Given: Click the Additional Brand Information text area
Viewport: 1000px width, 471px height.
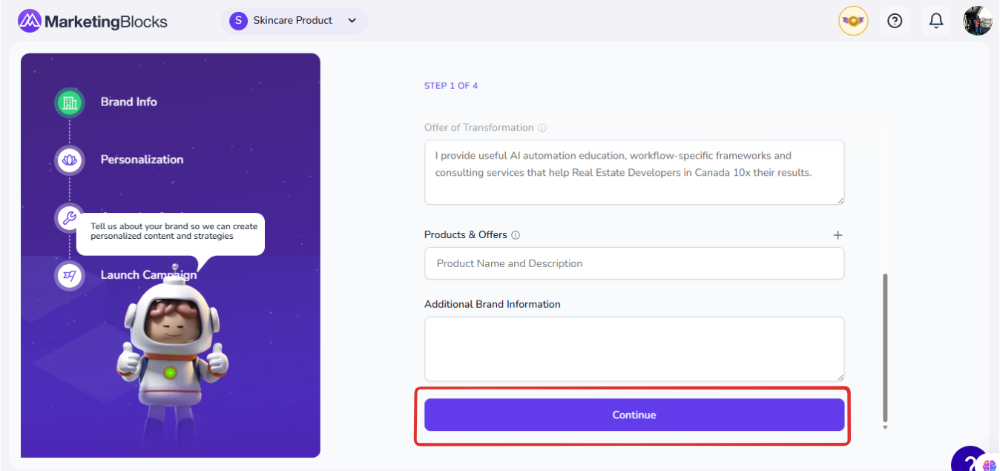Looking at the screenshot, I should 634,348.
